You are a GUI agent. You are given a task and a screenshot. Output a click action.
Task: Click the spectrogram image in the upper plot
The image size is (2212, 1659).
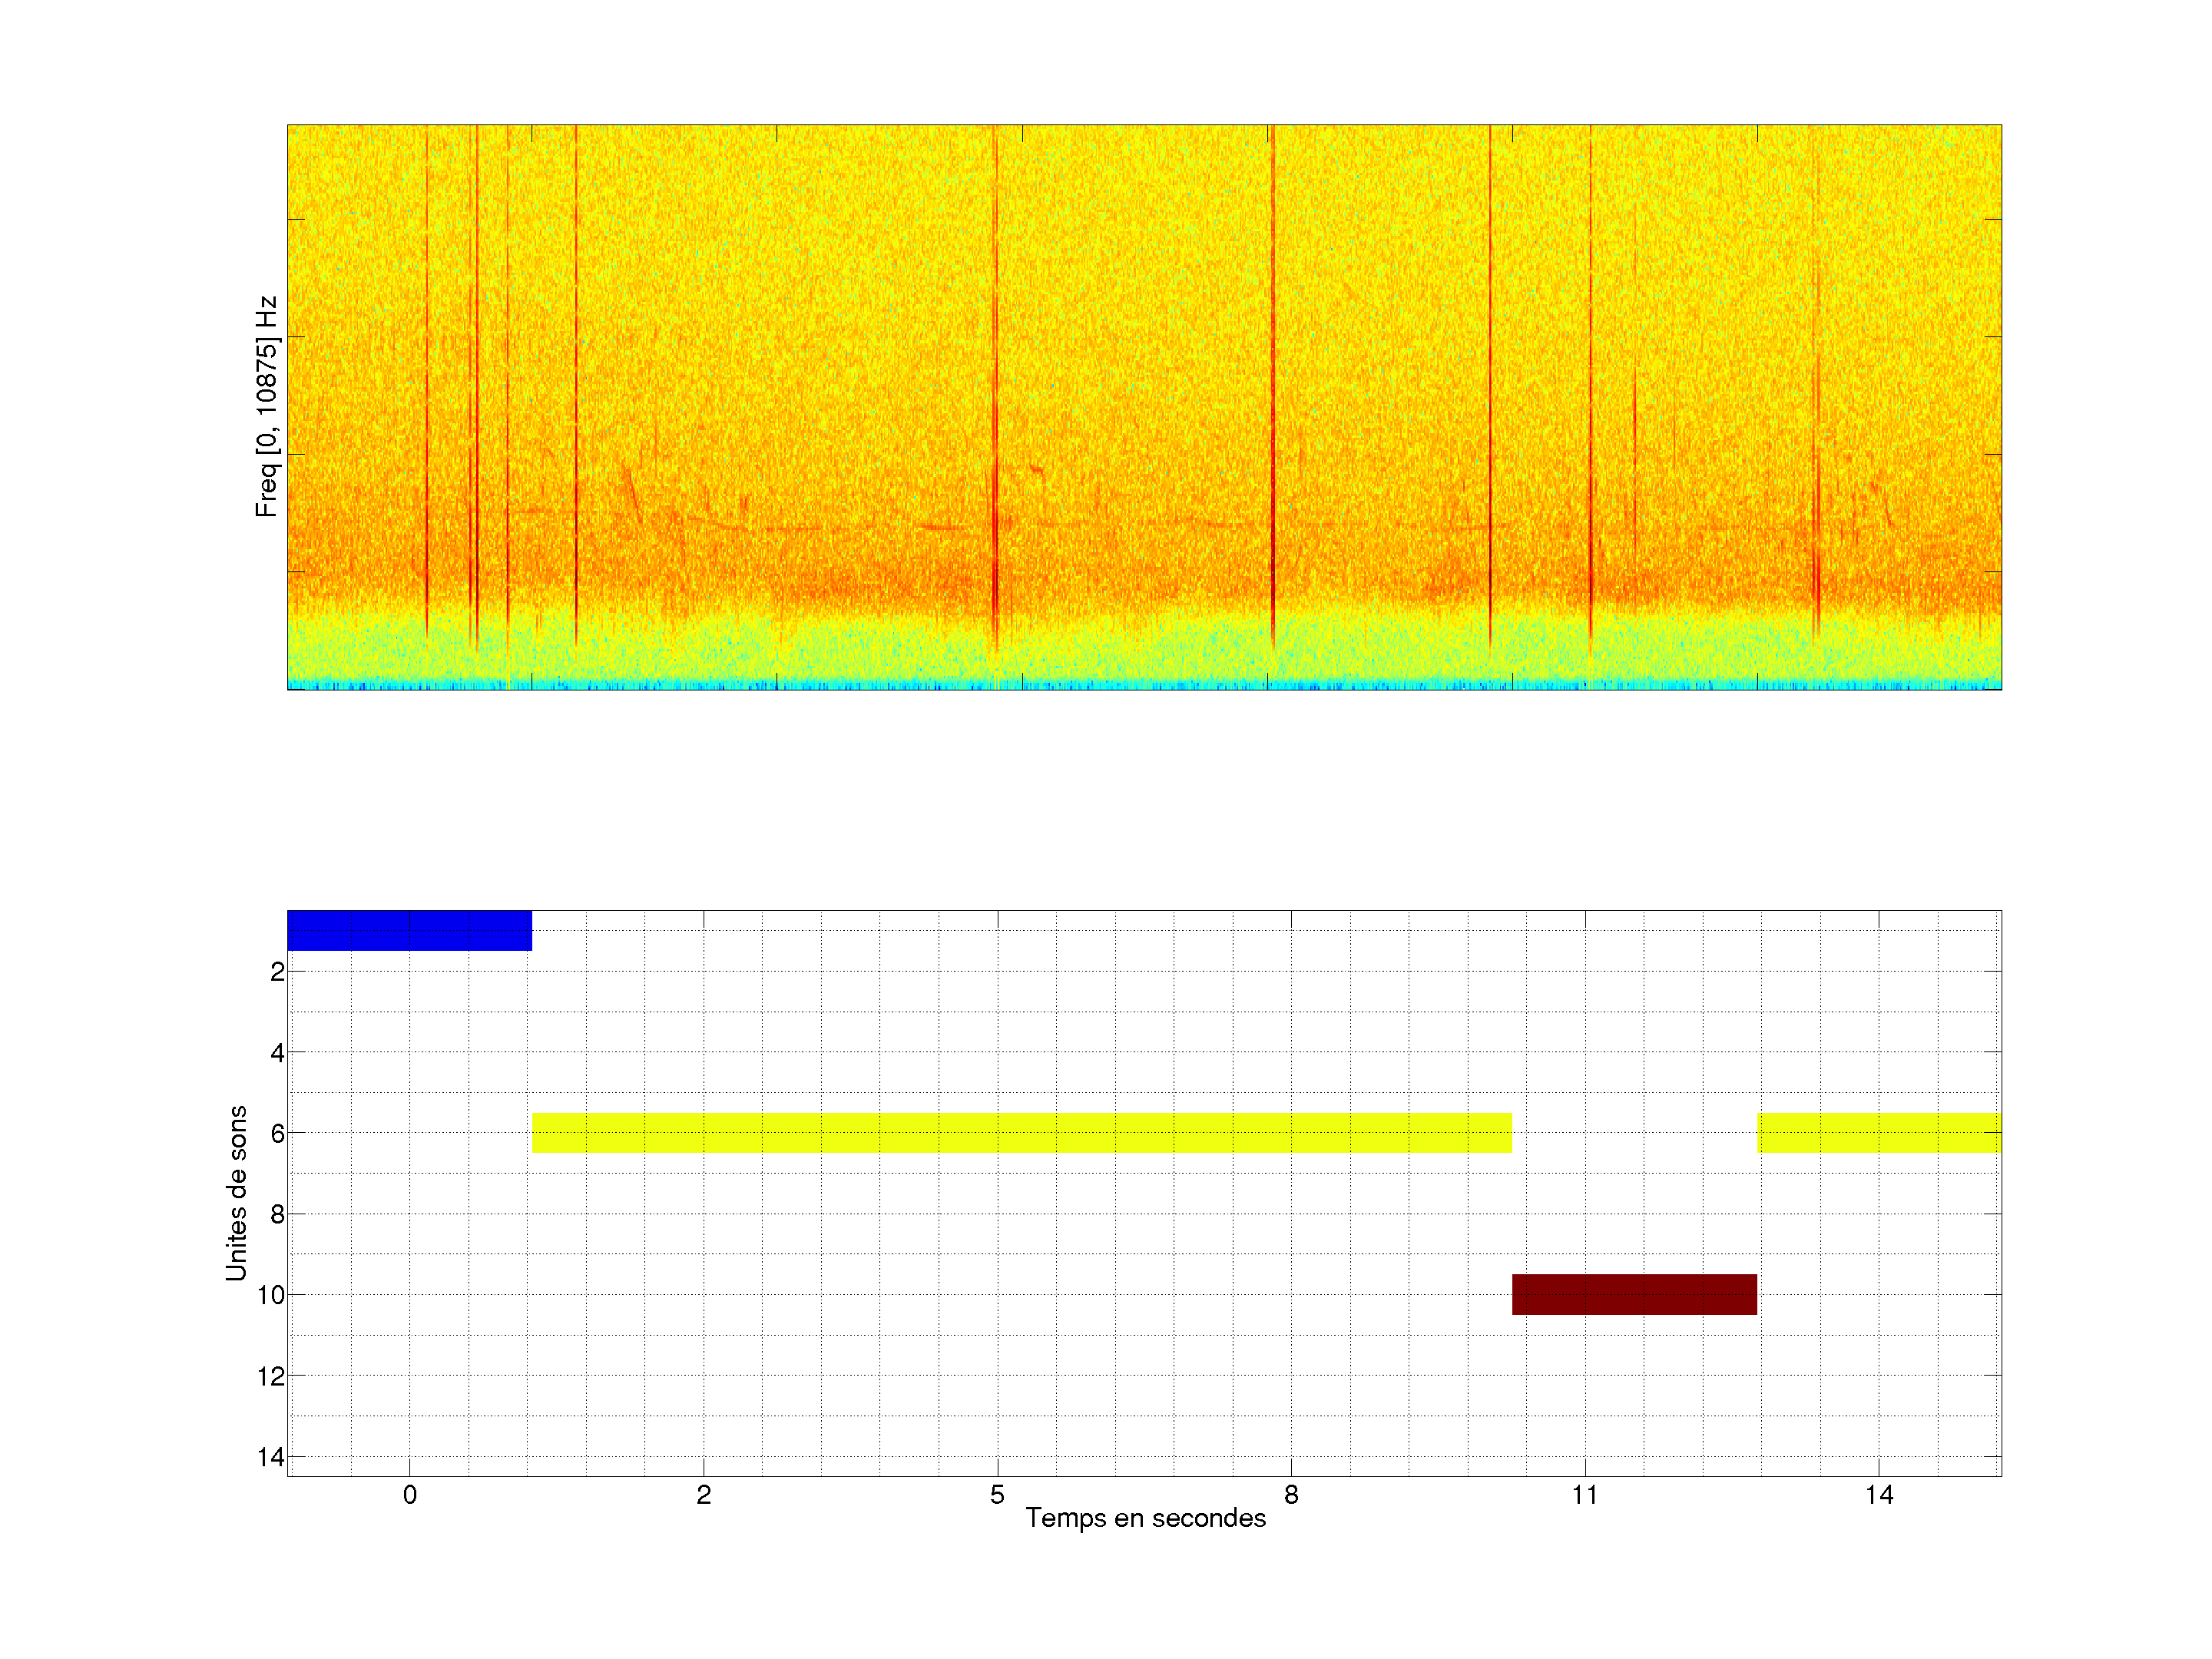coord(1144,407)
